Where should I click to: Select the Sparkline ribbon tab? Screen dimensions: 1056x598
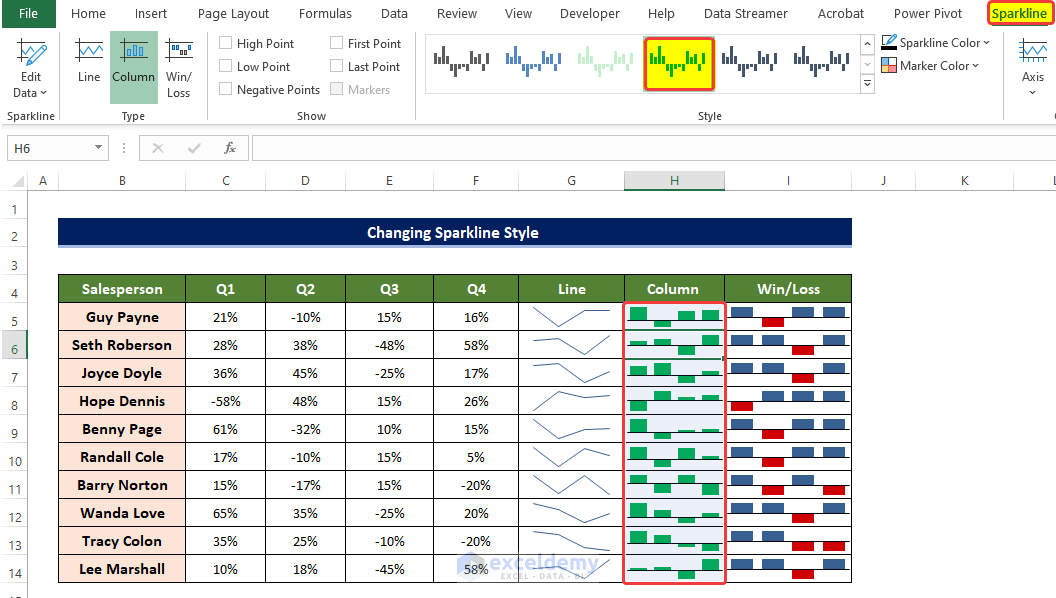point(1019,13)
